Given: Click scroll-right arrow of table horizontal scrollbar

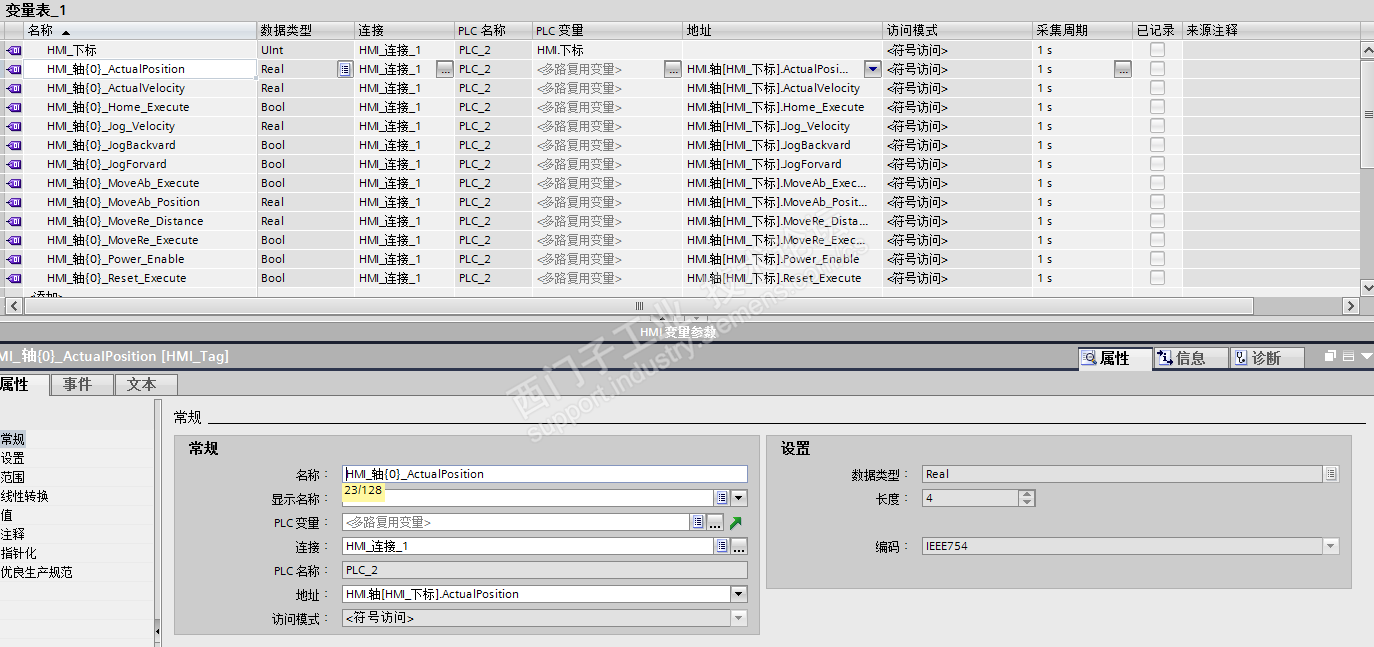Looking at the screenshot, I should pos(1351,306).
